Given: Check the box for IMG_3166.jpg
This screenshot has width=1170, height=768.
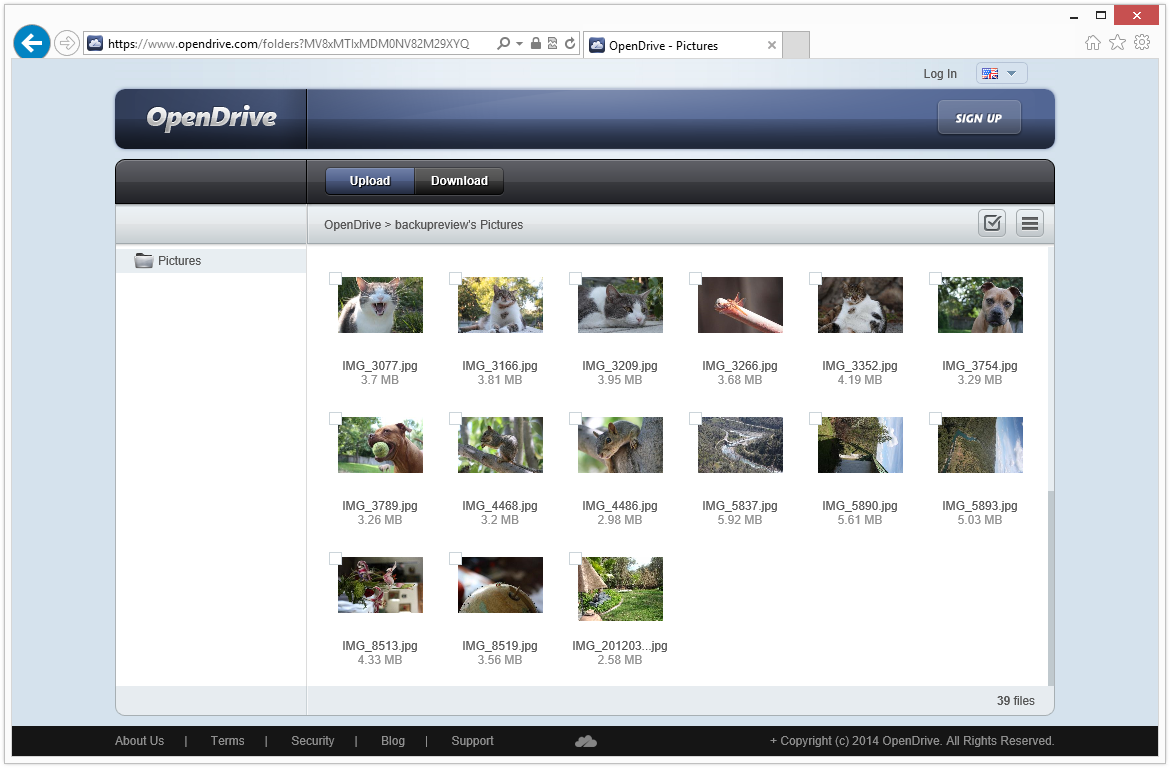Looking at the screenshot, I should 455,278.
